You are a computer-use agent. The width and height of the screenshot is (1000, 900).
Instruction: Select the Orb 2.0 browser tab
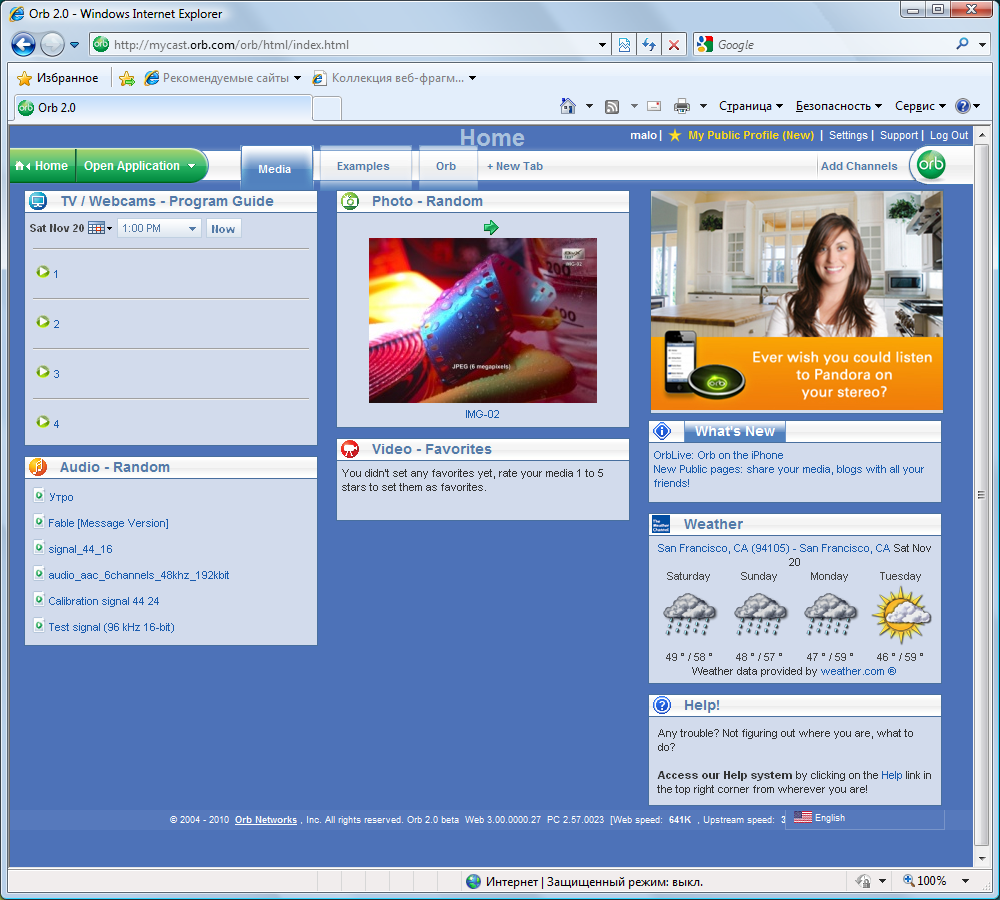tap(163, 107)
